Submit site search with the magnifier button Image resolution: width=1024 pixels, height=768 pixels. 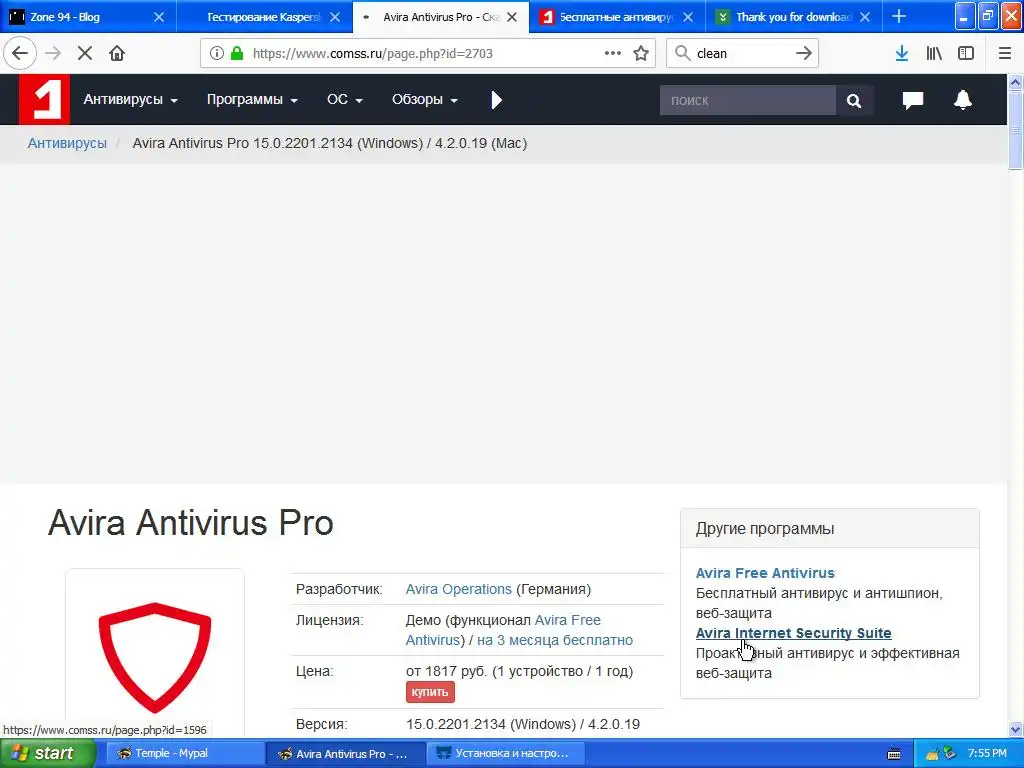(x=854, y=100)
